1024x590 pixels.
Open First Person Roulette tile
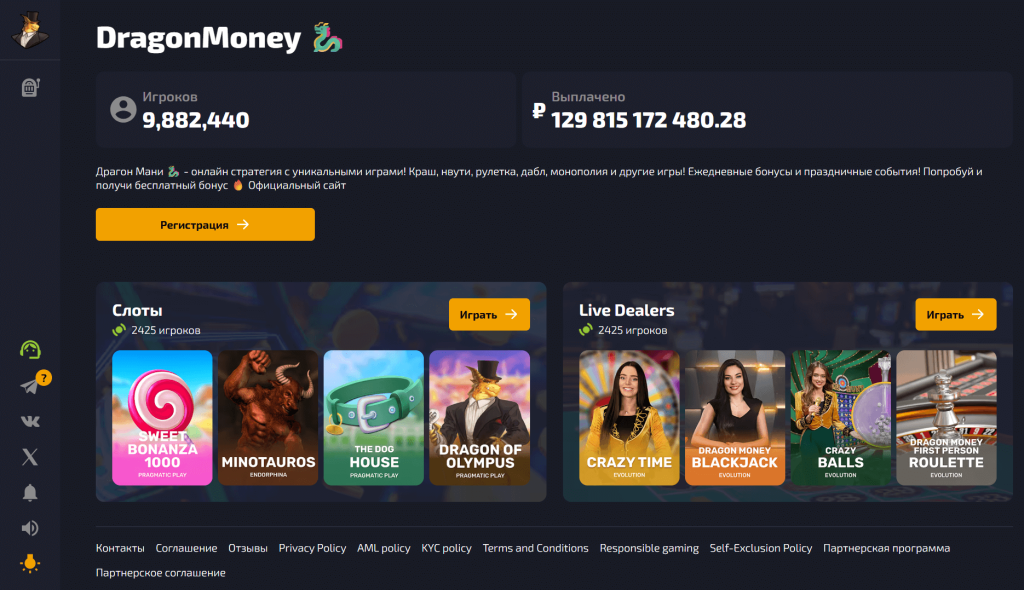pyautogui.click(x=946, y=418)
